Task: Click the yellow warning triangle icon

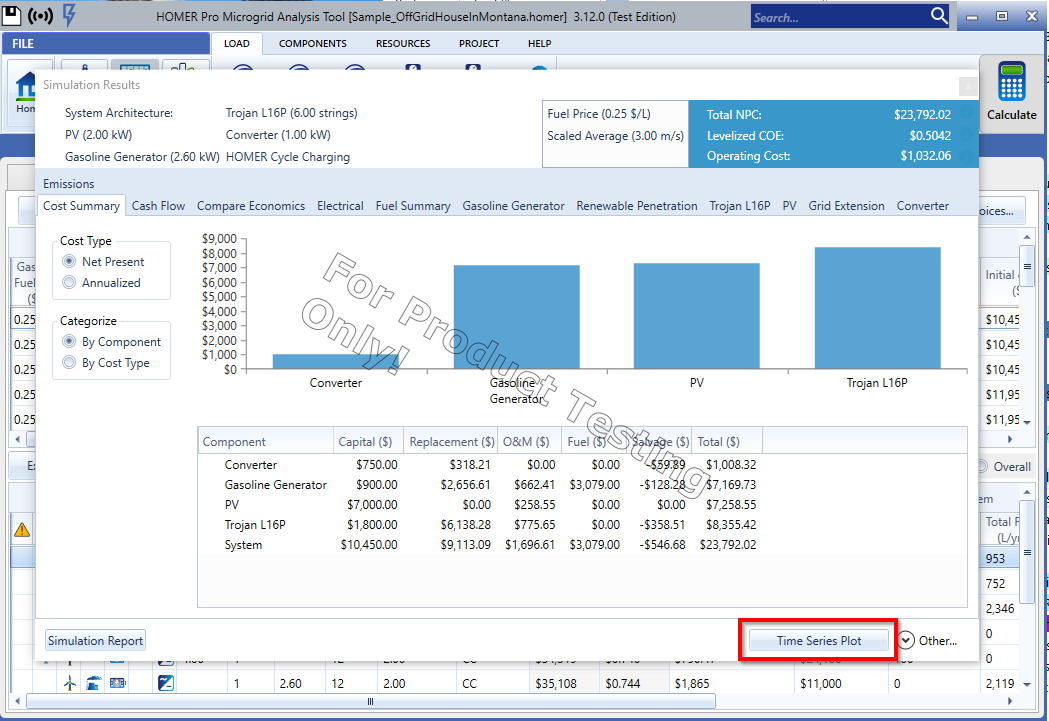Action: tap(21, 530)
